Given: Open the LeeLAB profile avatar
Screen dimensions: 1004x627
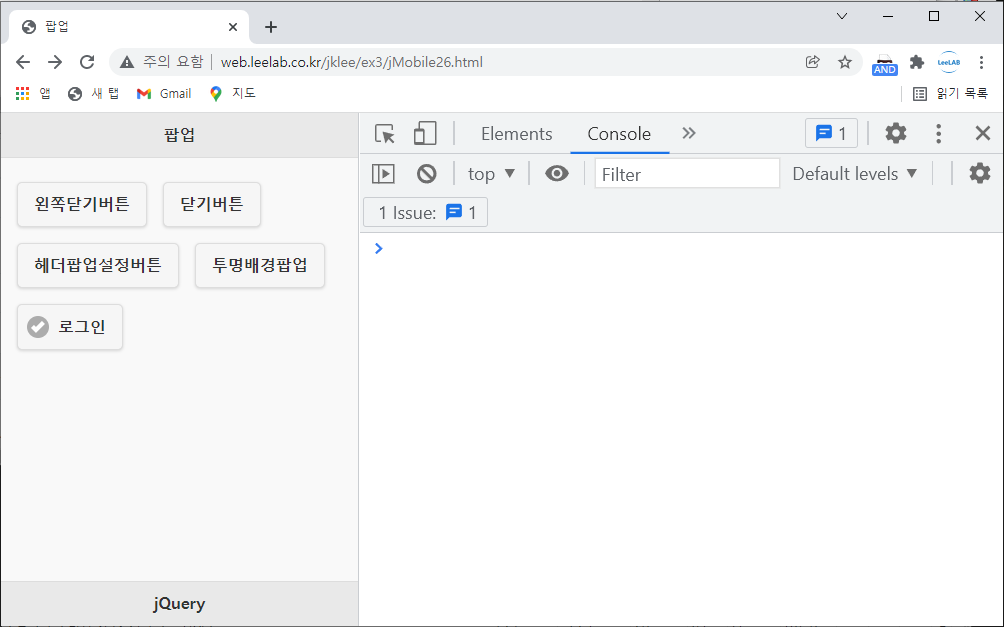Looking at the screenshot, I should [x=949, y=62].
